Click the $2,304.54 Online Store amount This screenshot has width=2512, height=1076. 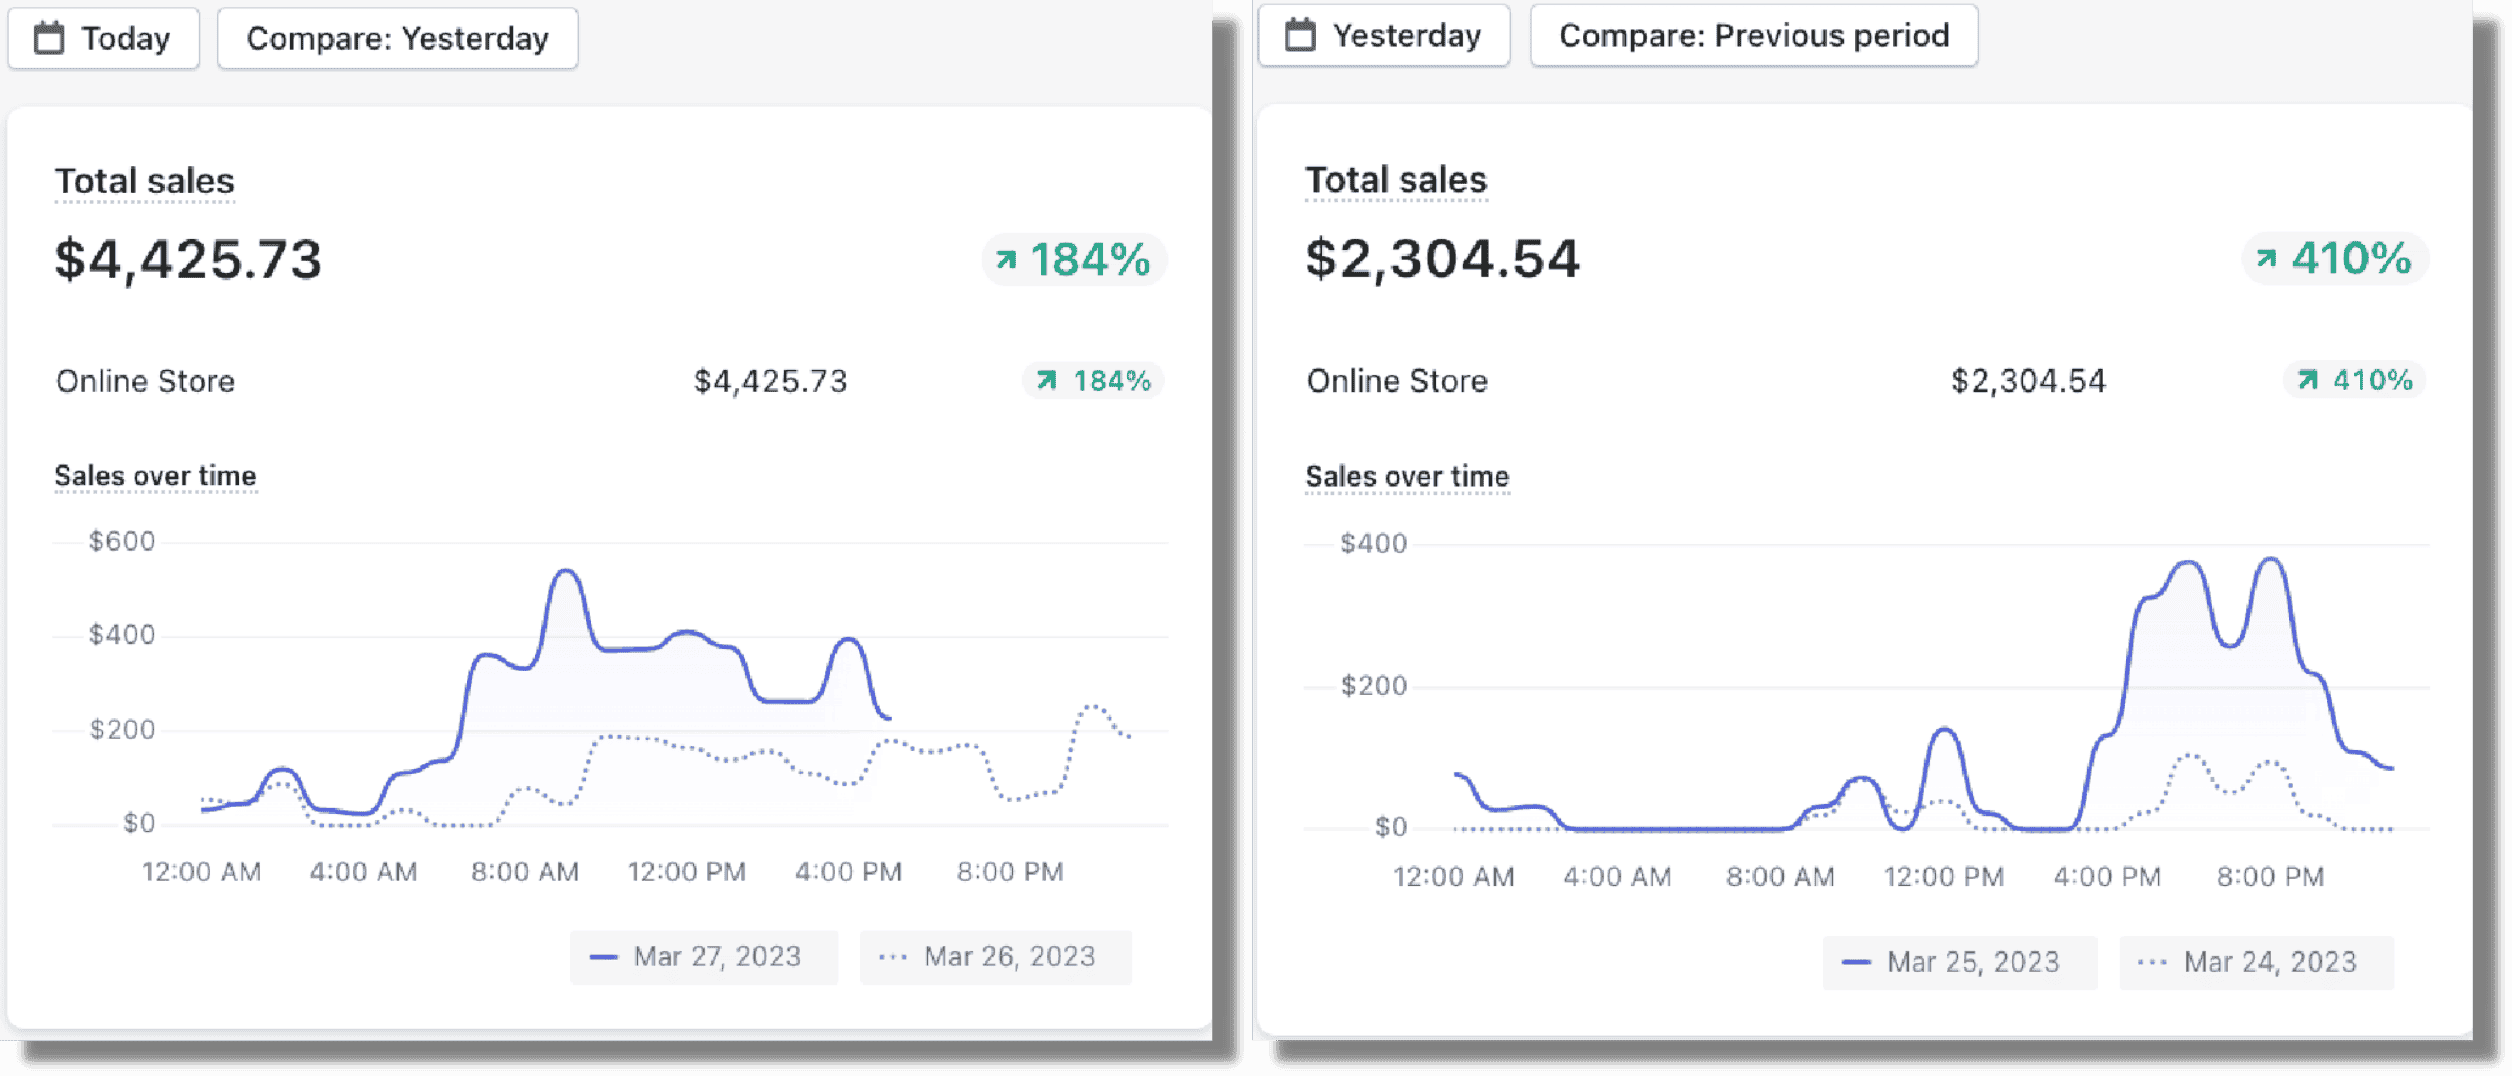(x=2028, y=381)
